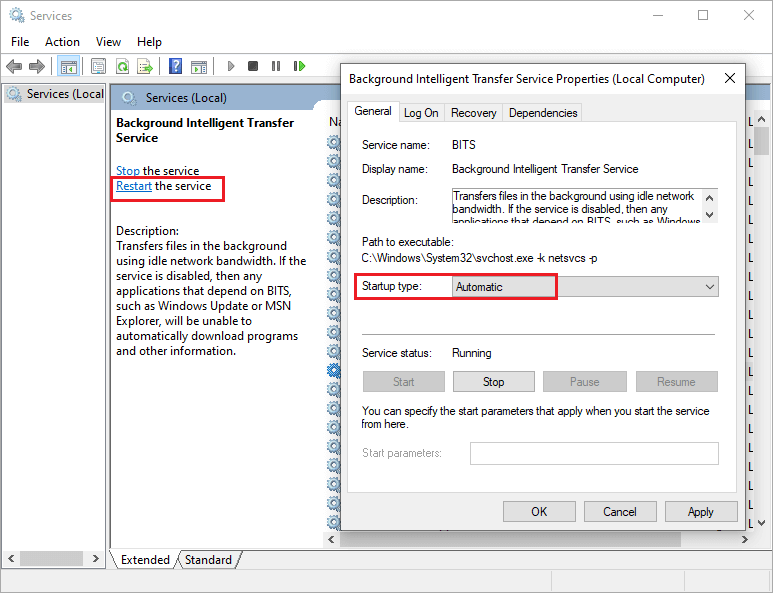Click the Forward arrow toolbar icon

[37, 66]
